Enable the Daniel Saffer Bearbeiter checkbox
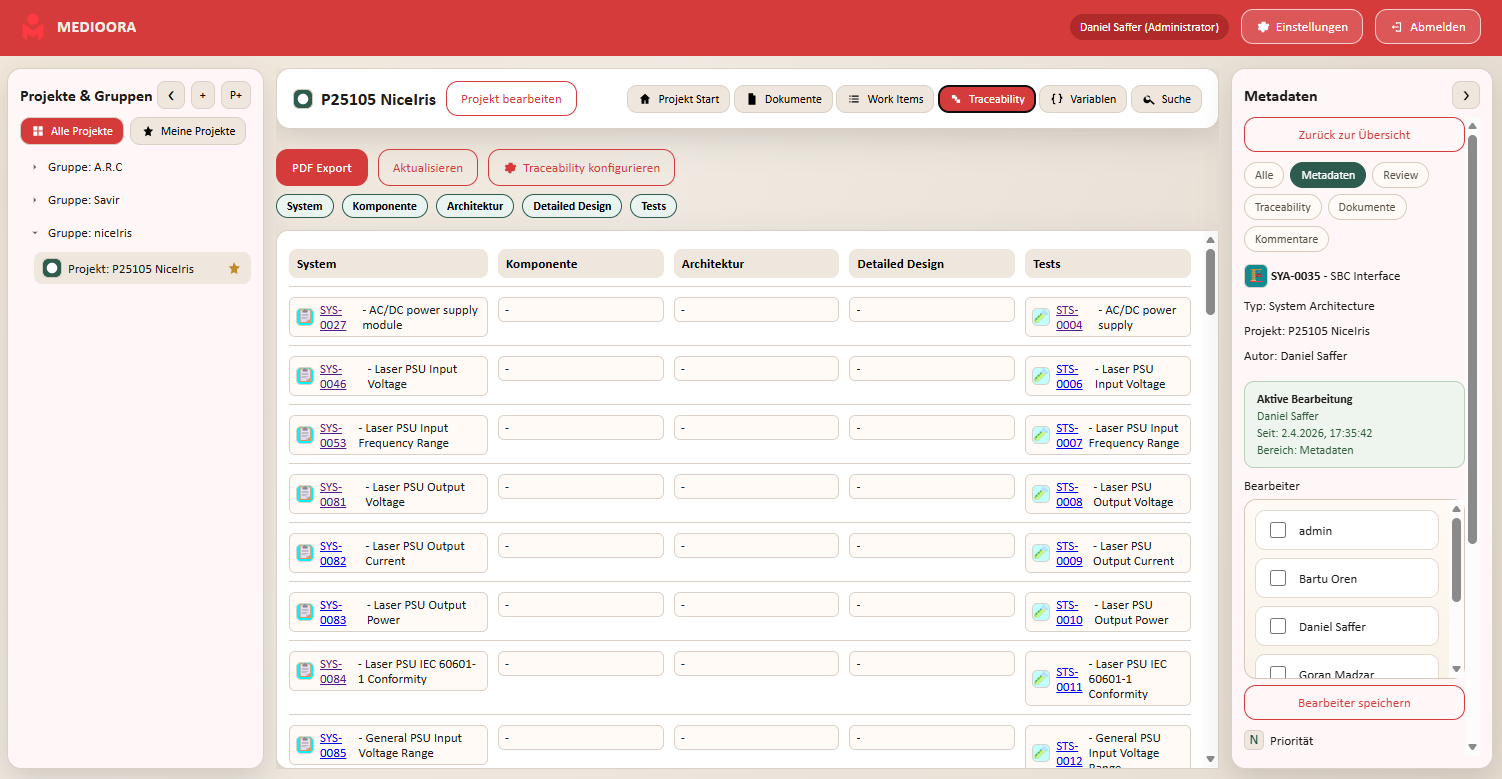 1277,626
